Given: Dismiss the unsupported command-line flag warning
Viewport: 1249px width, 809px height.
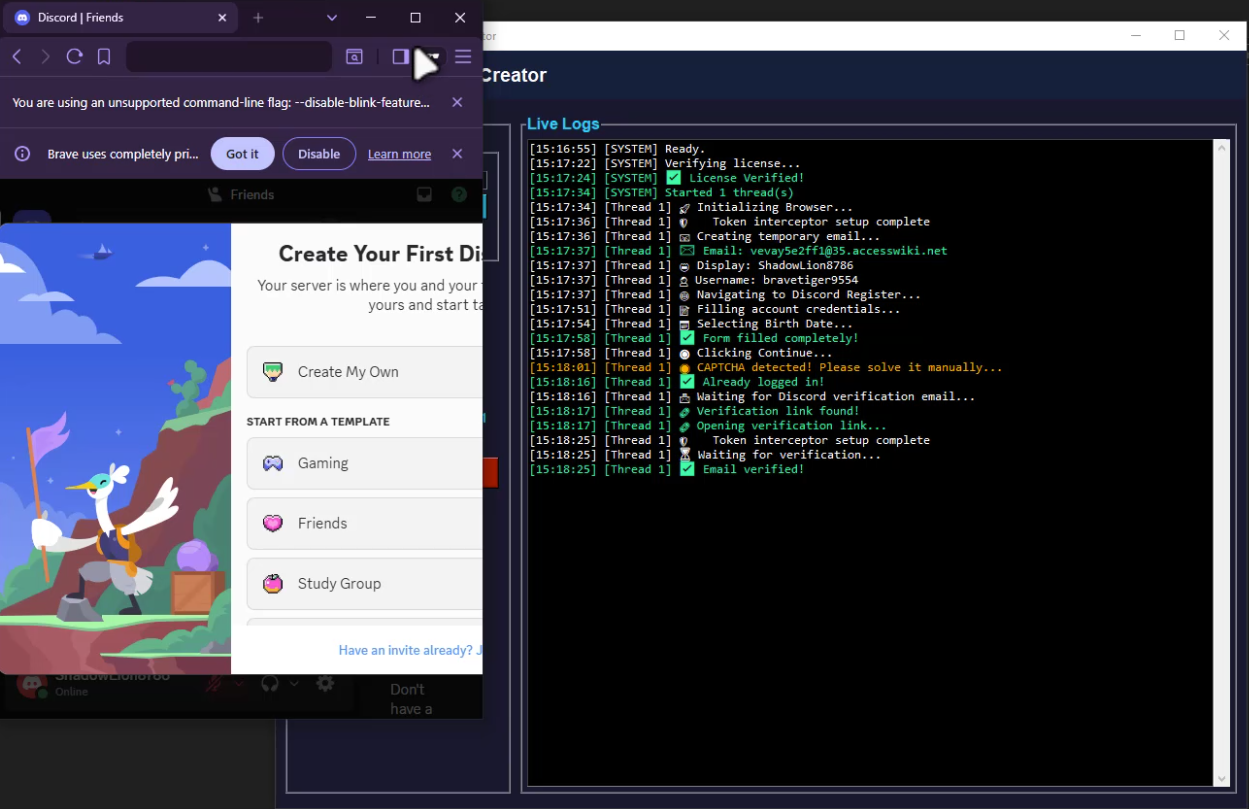Looking at the screenshot, I should tap(457, 102).
